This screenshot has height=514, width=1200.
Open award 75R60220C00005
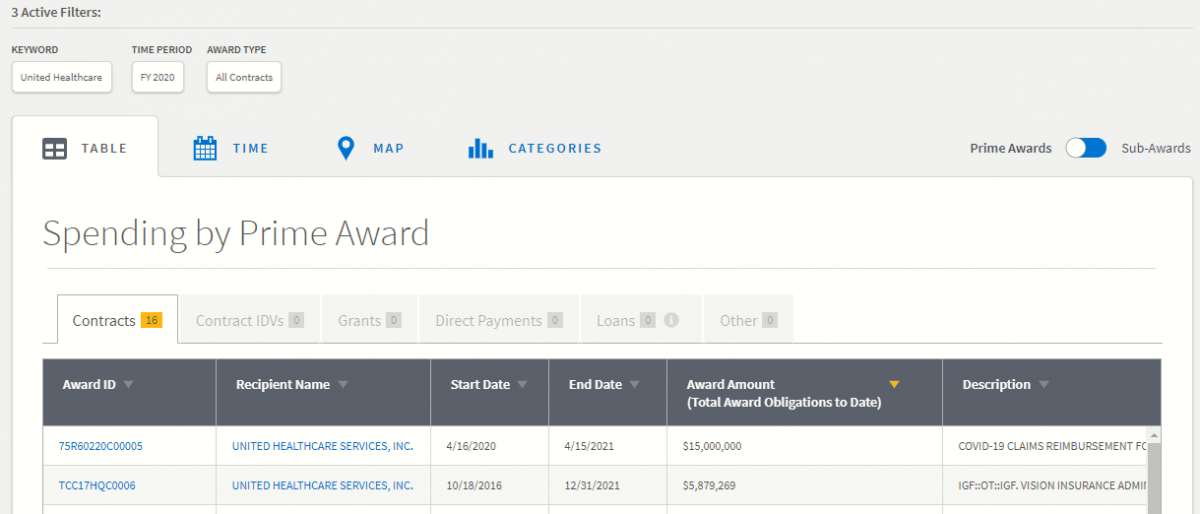101,446
